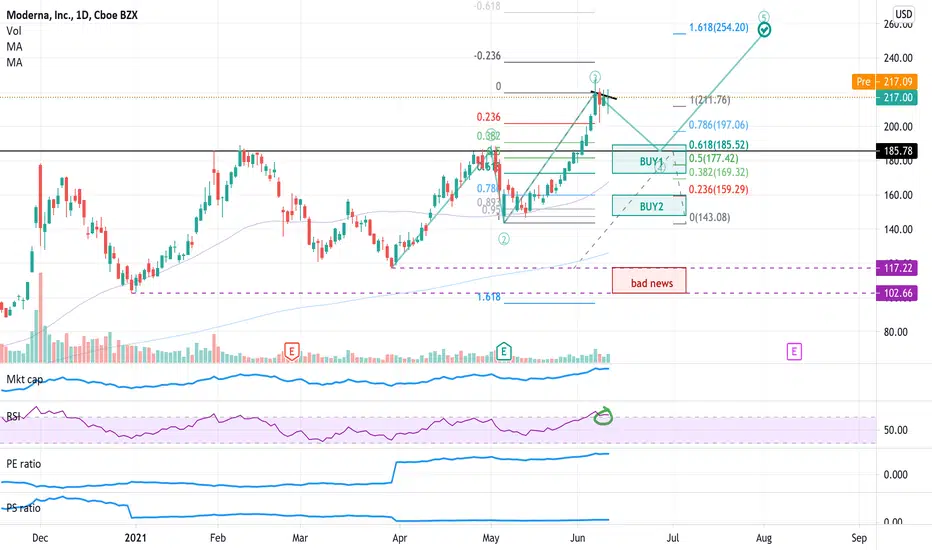Click the Sep label on the time axis
932x550 pixels.
859,538
